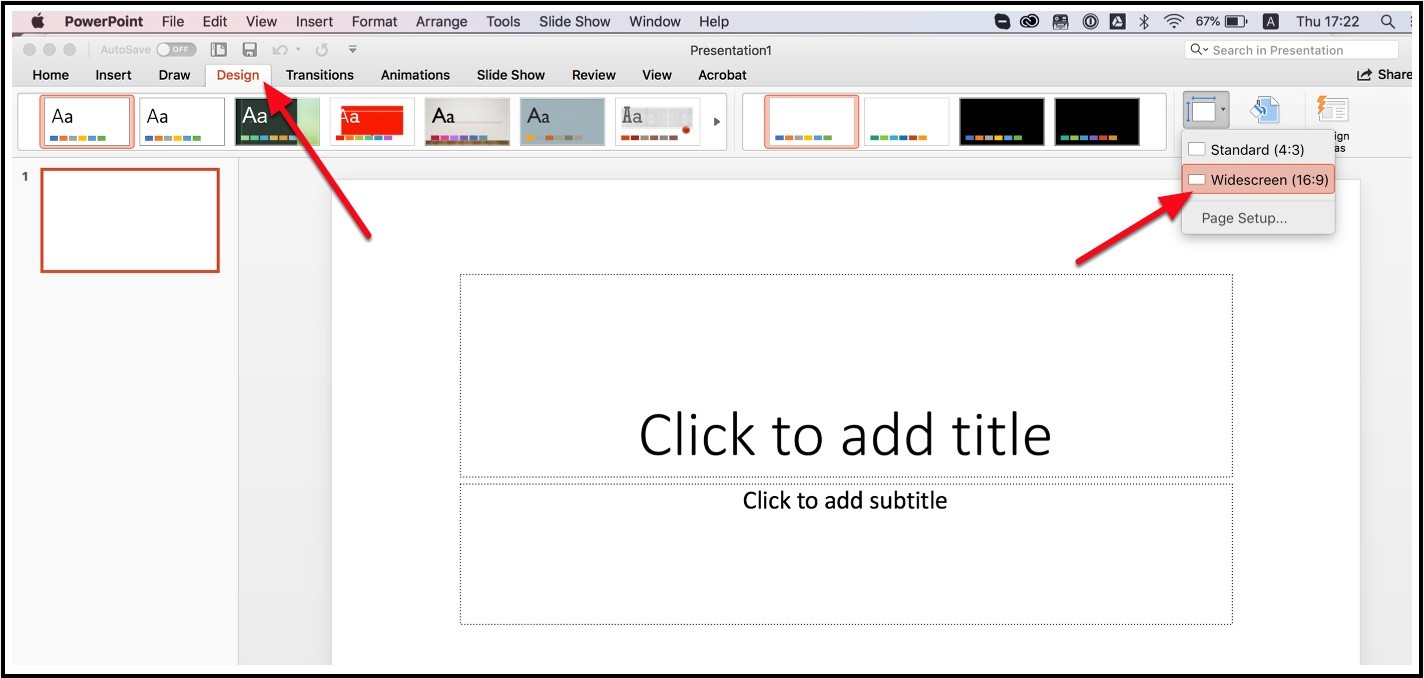Viewport: 1424px width, 678px height.
Task: Select the black variant with colored dots
Action: [1001, 122]
